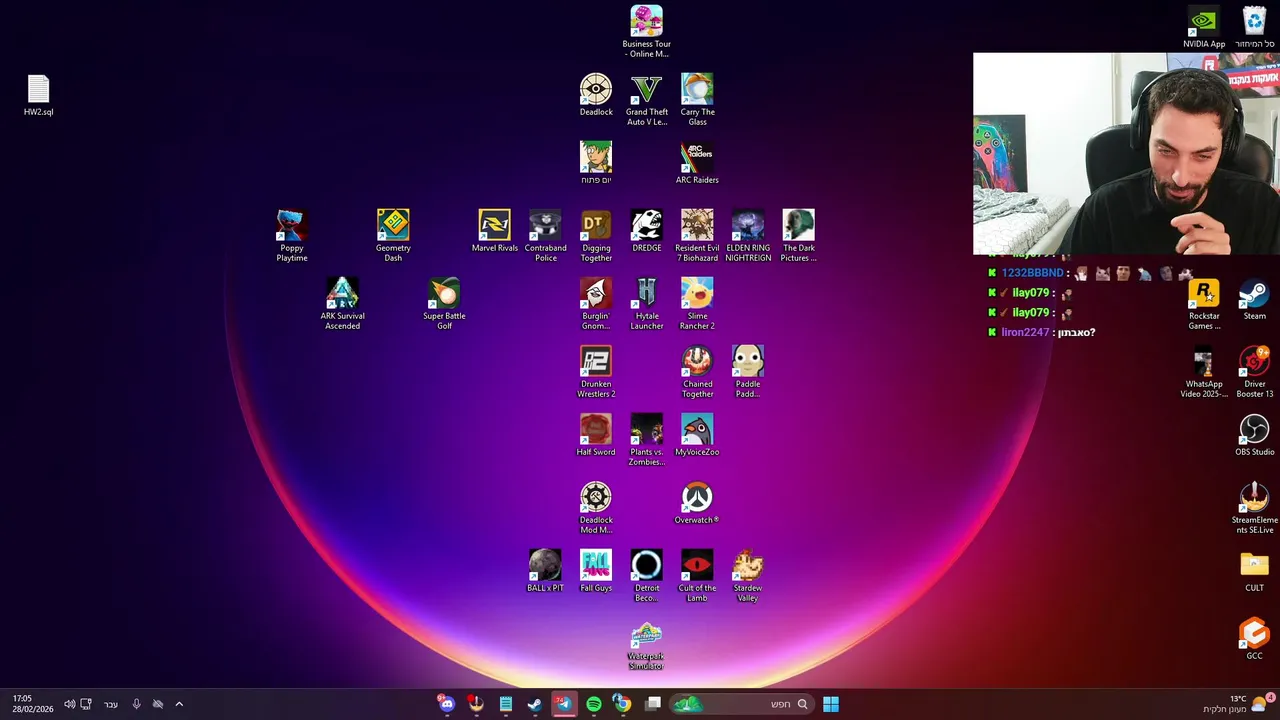Launch Grand Theft Auto V Legacy shortcut
The width and height of the screenshot is (1280, 720).
(646, 99)
